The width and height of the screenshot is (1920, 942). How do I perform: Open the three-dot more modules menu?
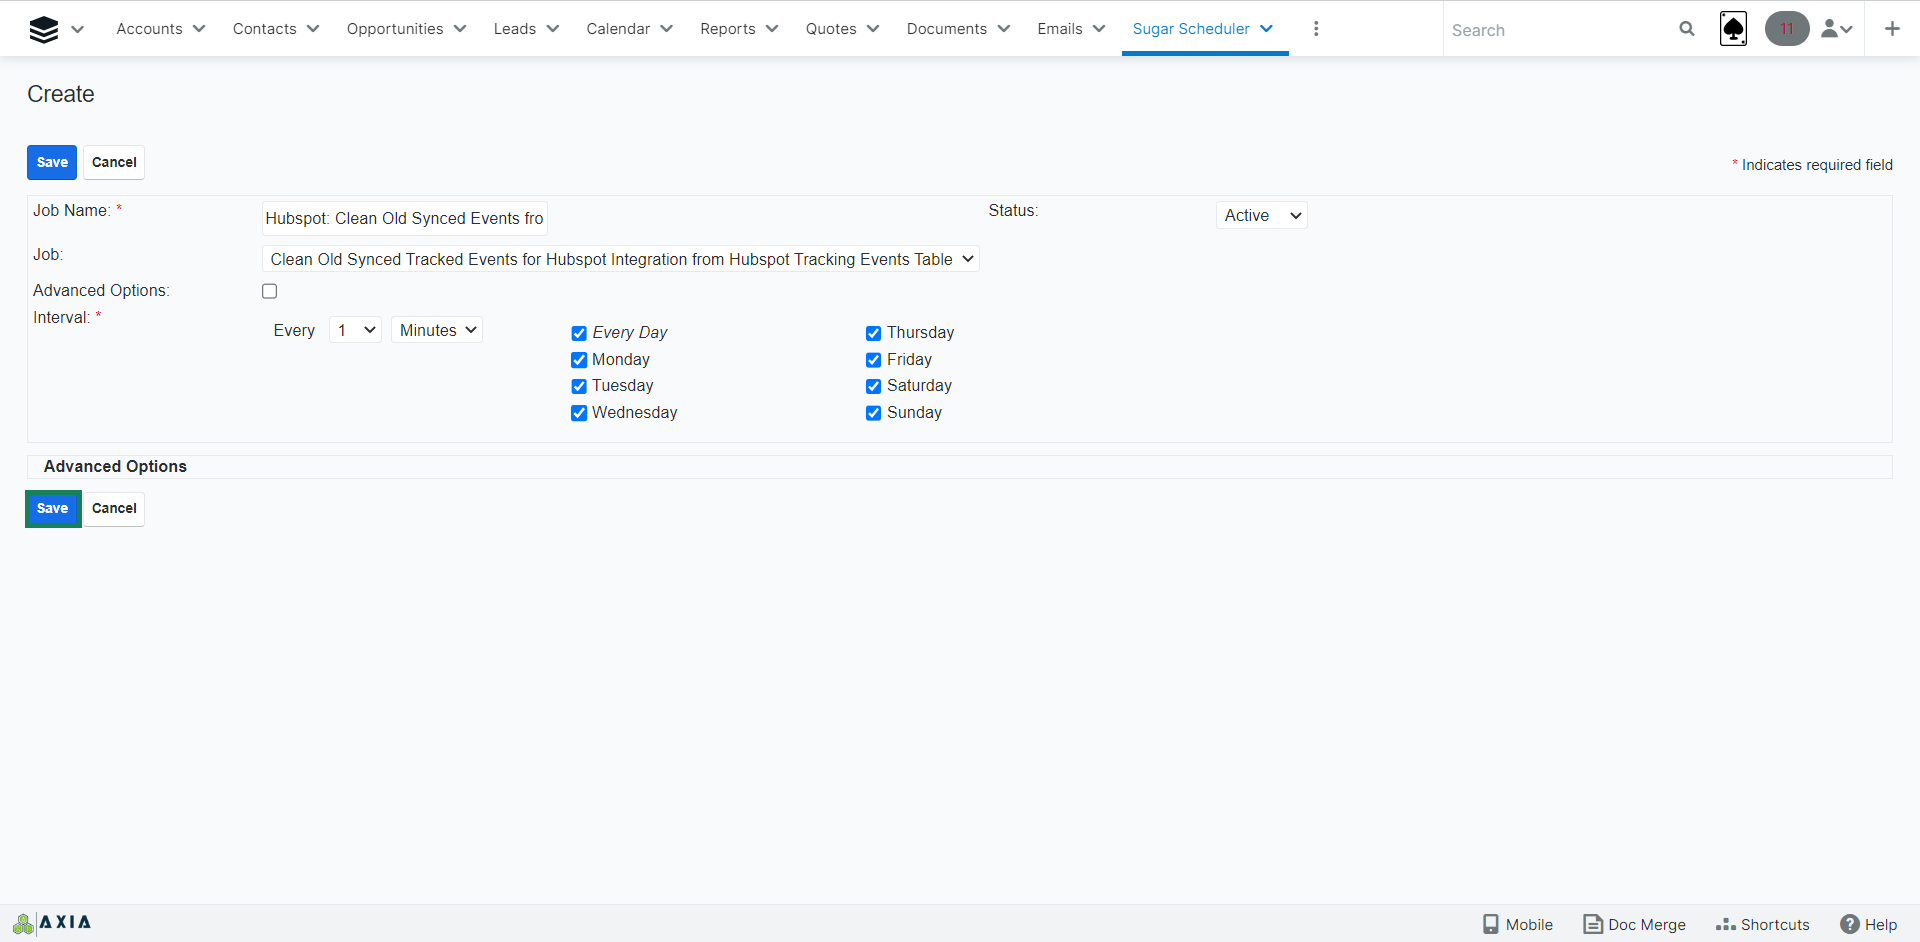point(1316,29)
